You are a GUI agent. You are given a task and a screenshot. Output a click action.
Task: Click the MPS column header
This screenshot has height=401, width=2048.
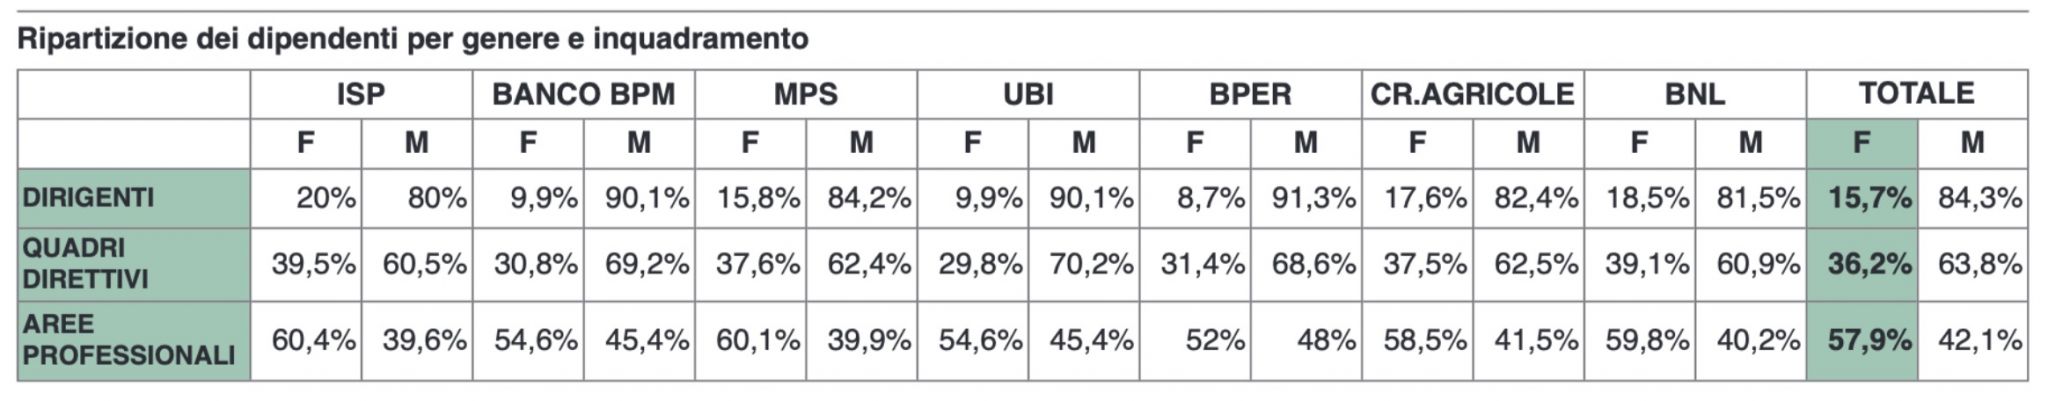tap(805, 95)
